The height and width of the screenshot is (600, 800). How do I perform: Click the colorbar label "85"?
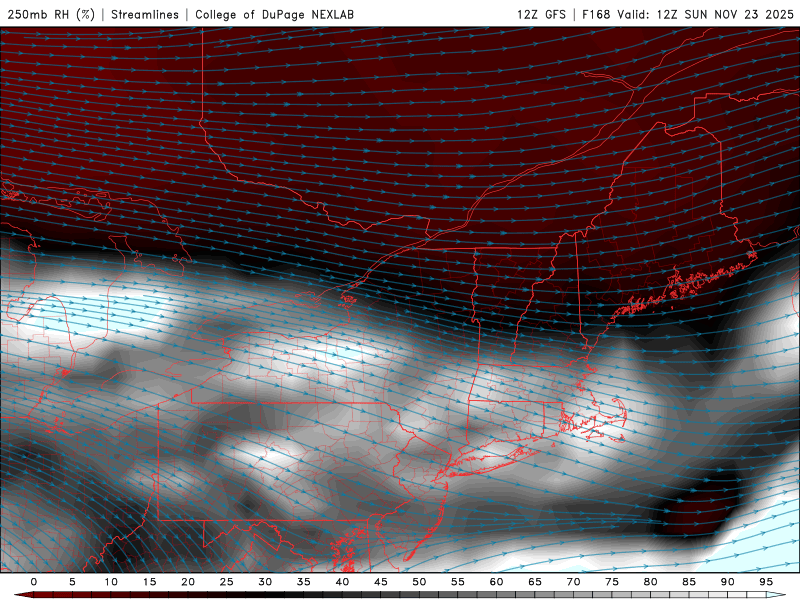tap(688, 582)
